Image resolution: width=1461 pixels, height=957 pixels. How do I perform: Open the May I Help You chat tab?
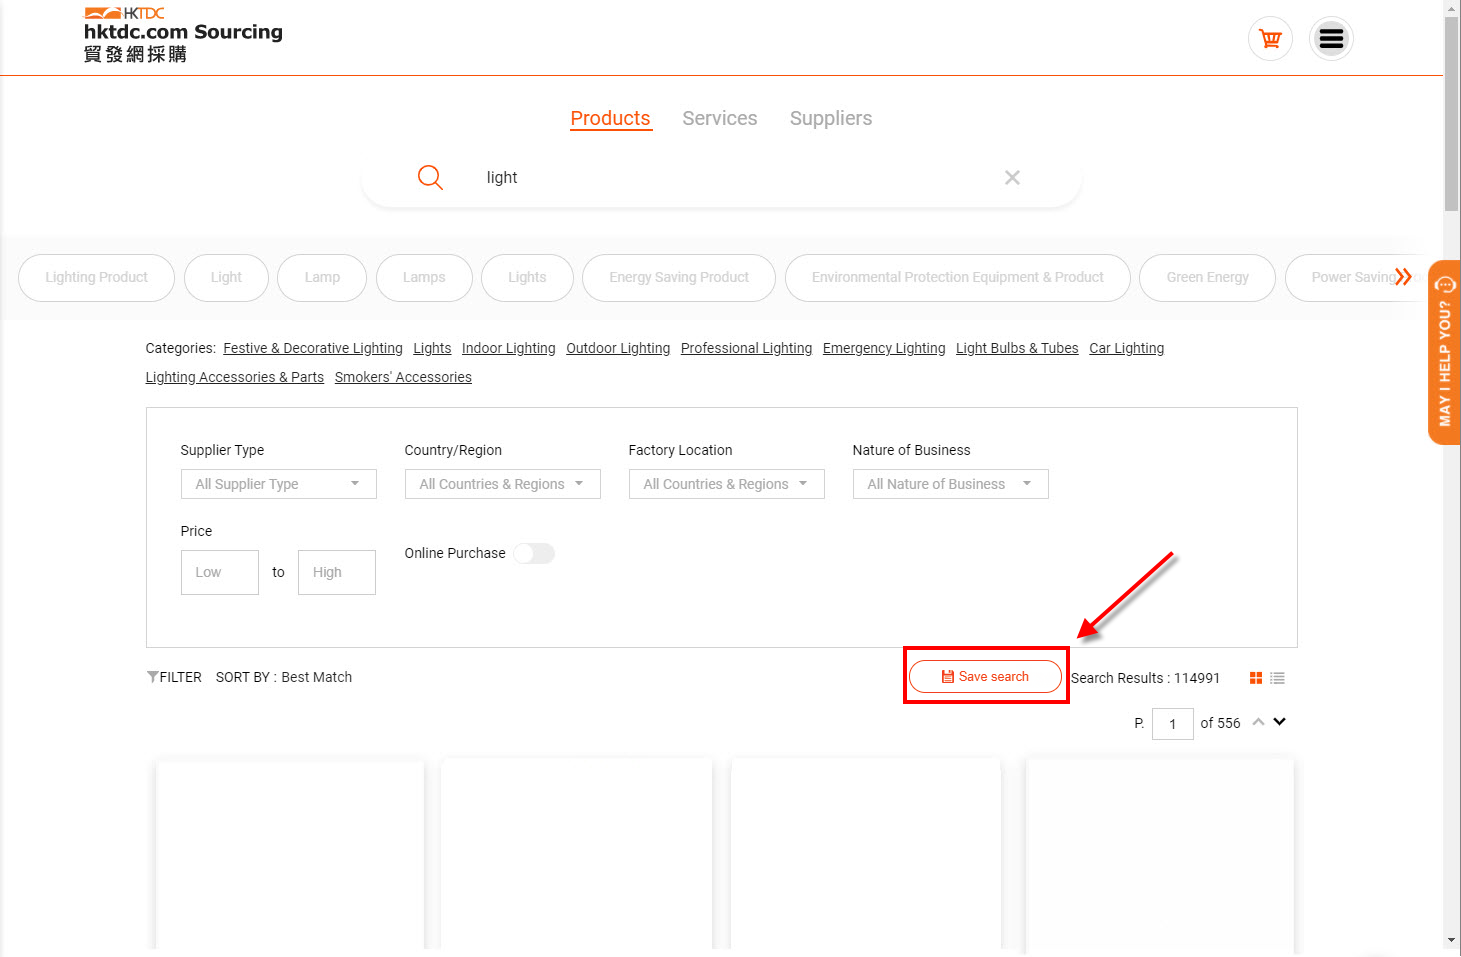(1444, 352)
